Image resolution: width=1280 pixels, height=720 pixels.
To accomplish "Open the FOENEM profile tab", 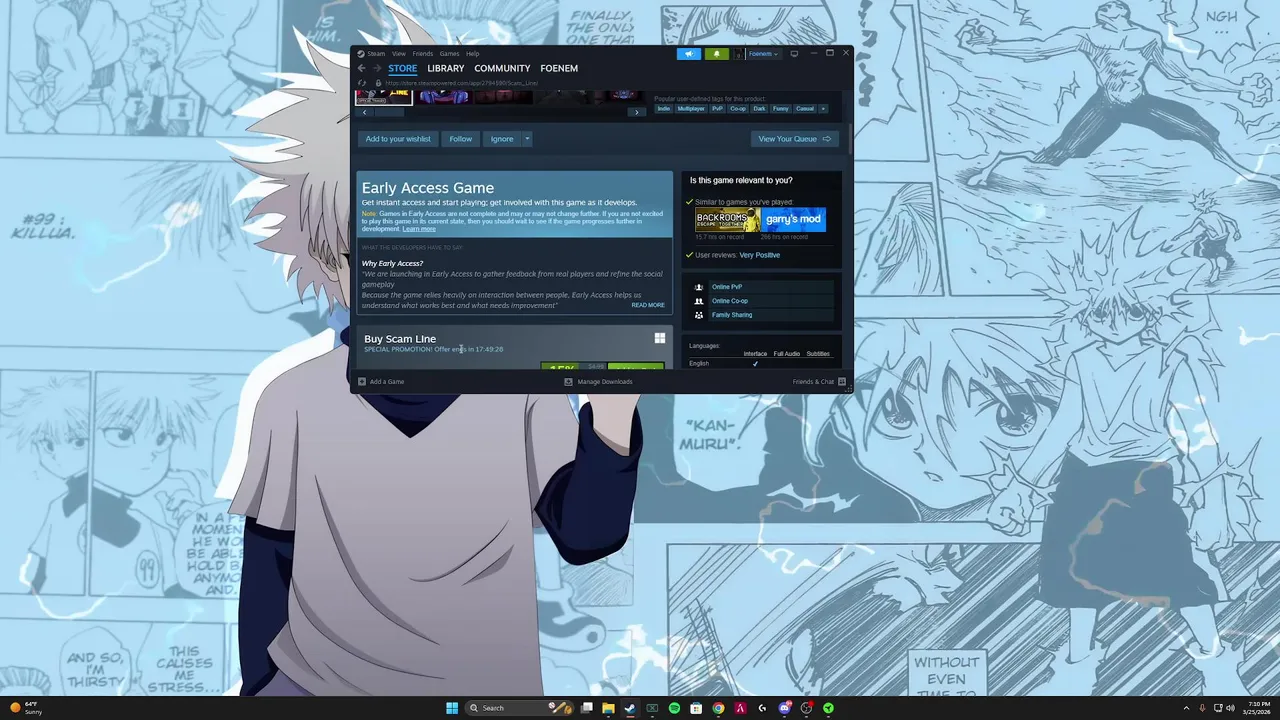I will pyautogui.click(x=559, y=68).
